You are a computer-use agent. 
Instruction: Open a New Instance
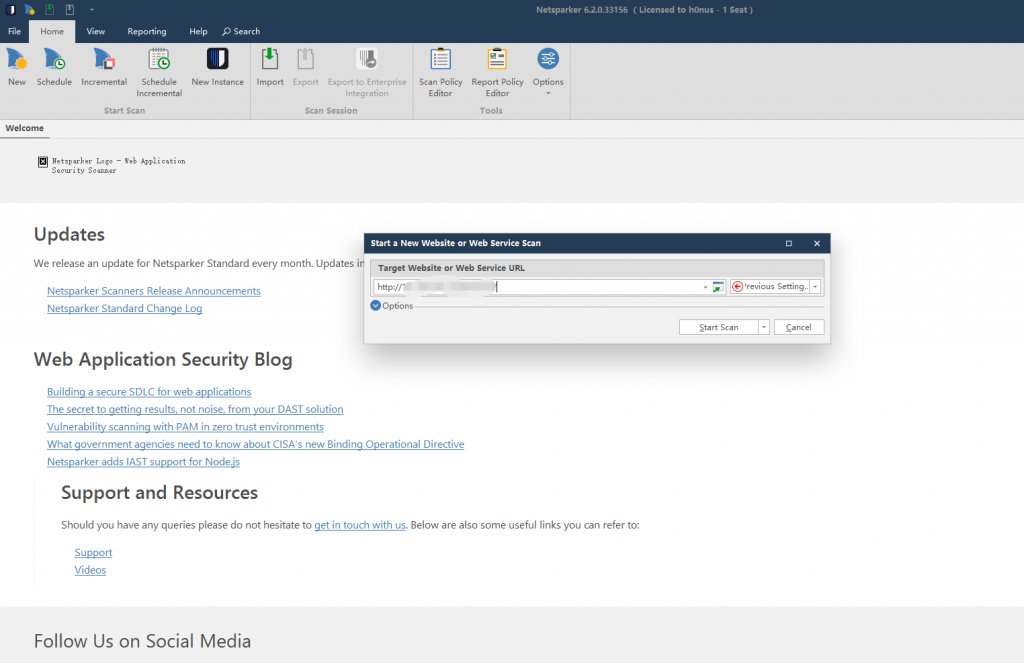tap(217, 67)
